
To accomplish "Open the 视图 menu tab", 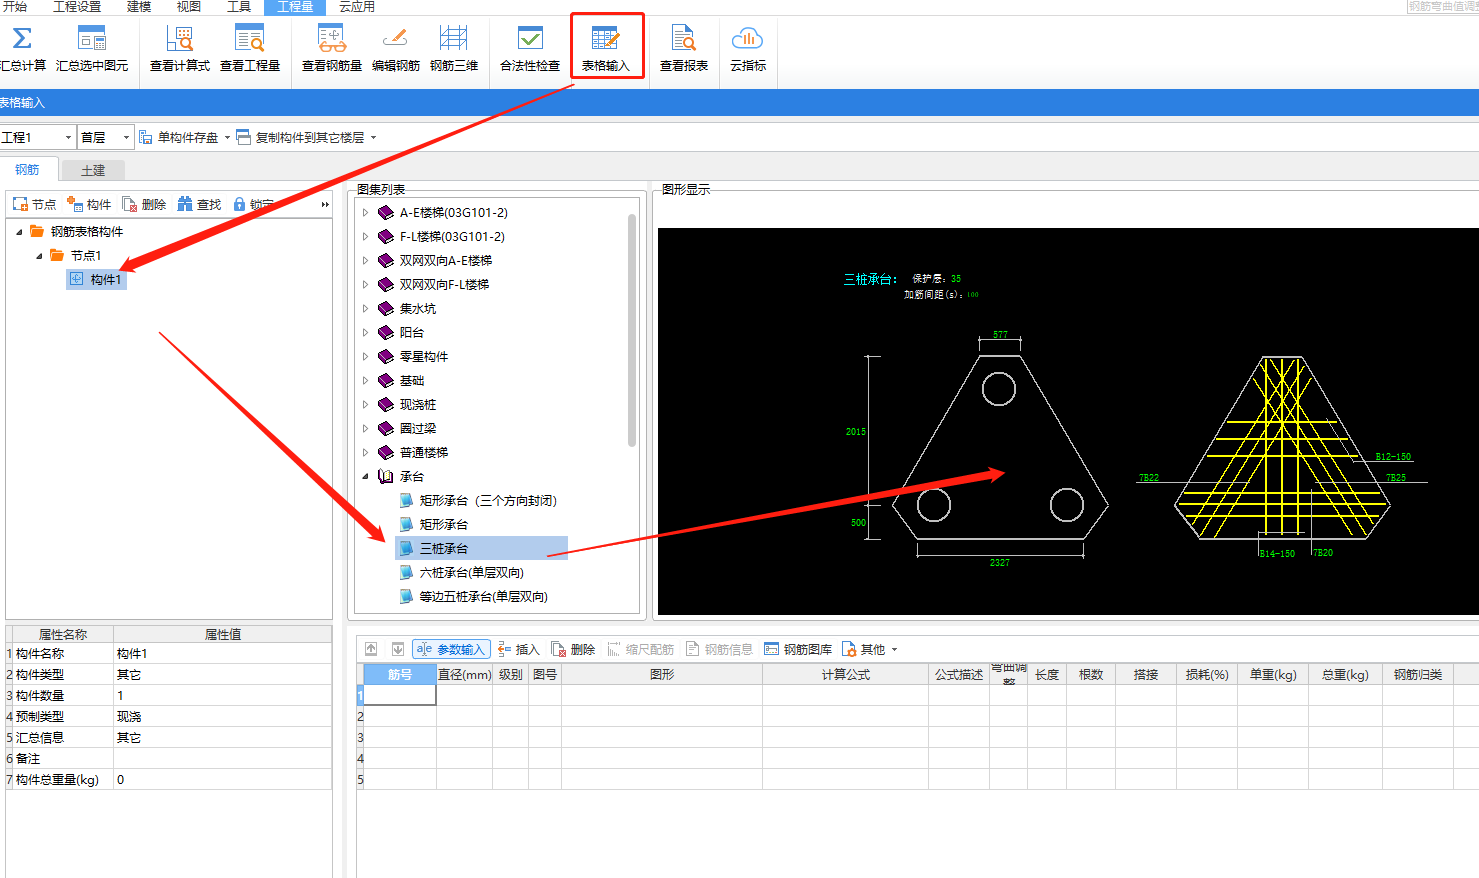I will click(189, 7).
